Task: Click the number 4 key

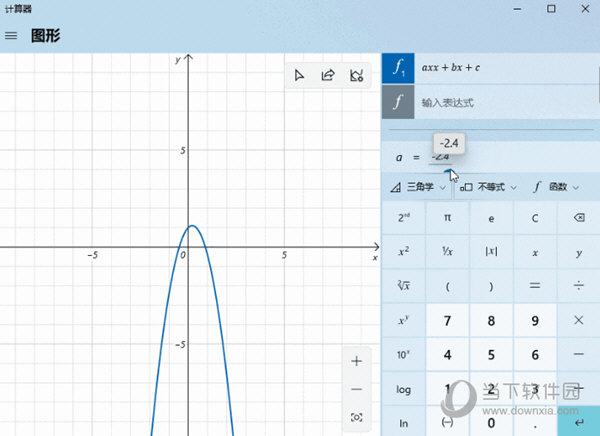Action: (x=447, y=354)
